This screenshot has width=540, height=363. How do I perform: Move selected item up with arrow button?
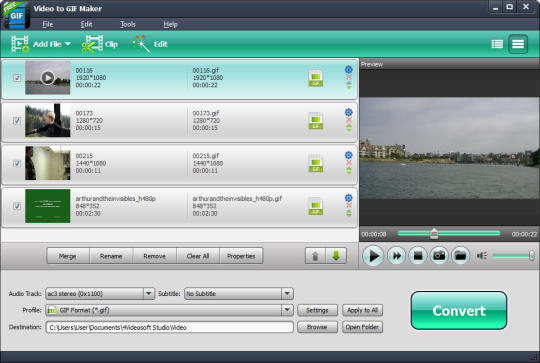click(x=315, y=256)
